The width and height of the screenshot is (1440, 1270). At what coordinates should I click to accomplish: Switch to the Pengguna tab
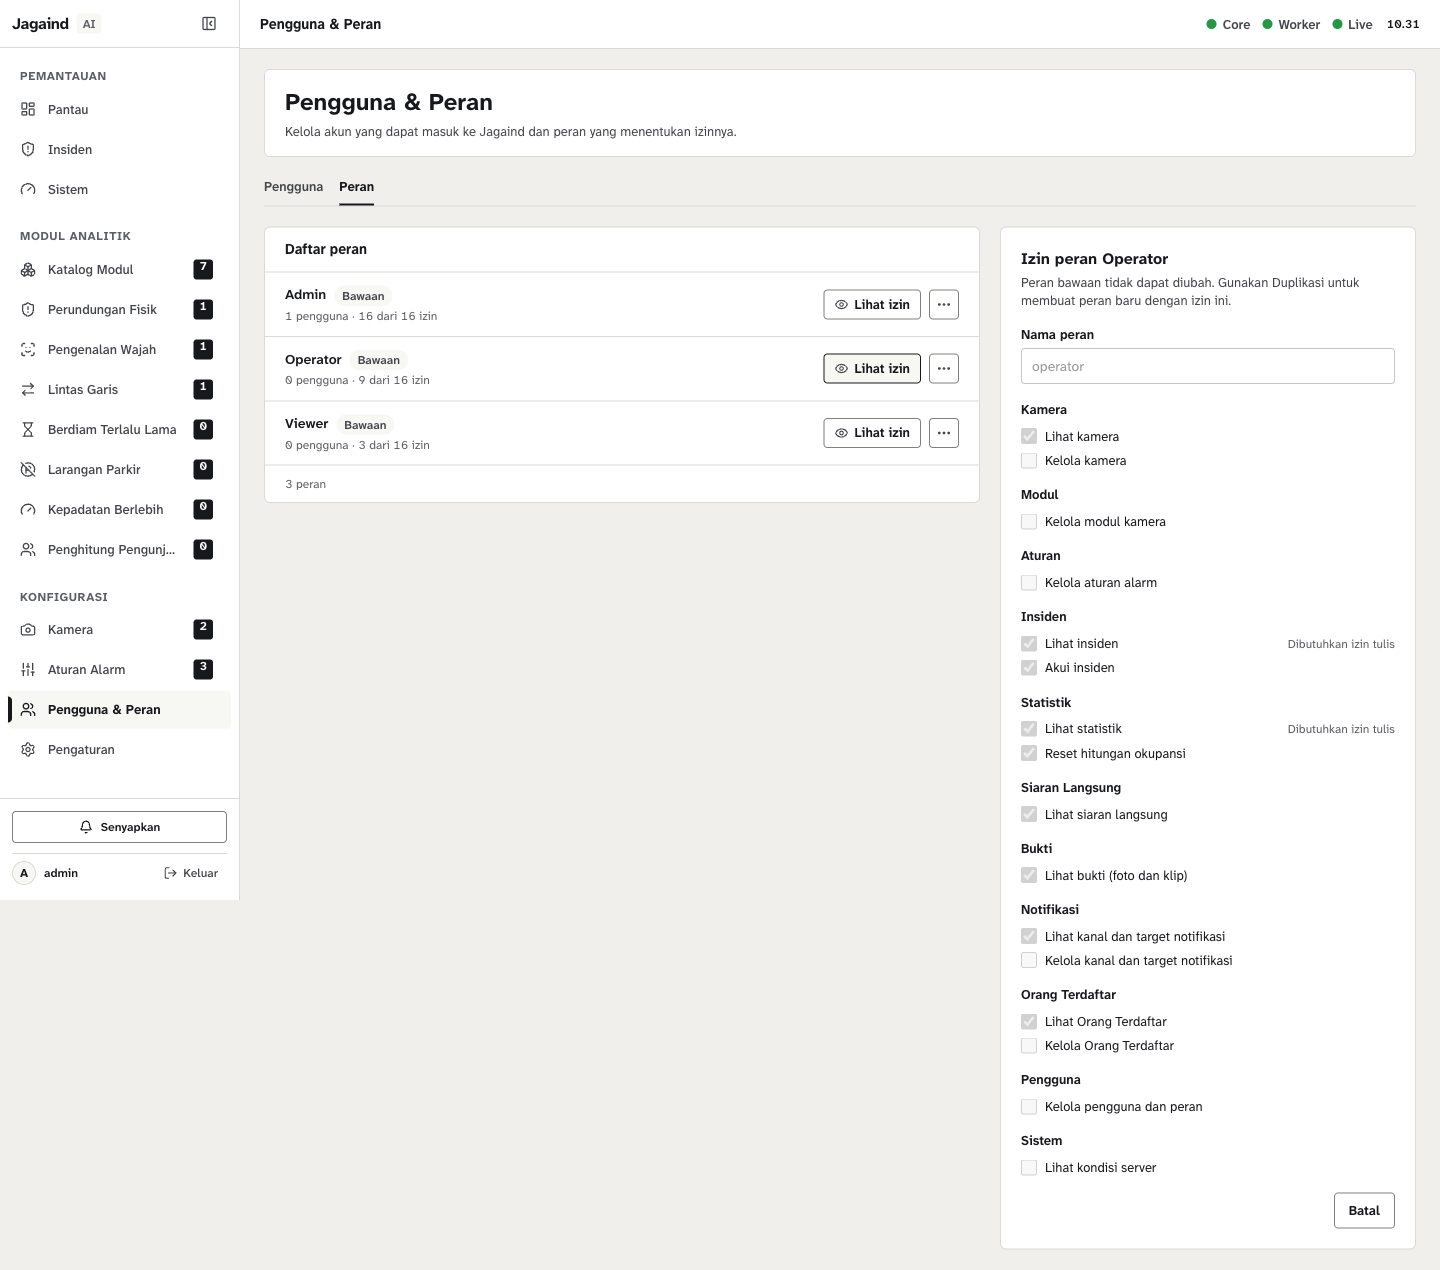pyautogui.click(x=293, y=187)
